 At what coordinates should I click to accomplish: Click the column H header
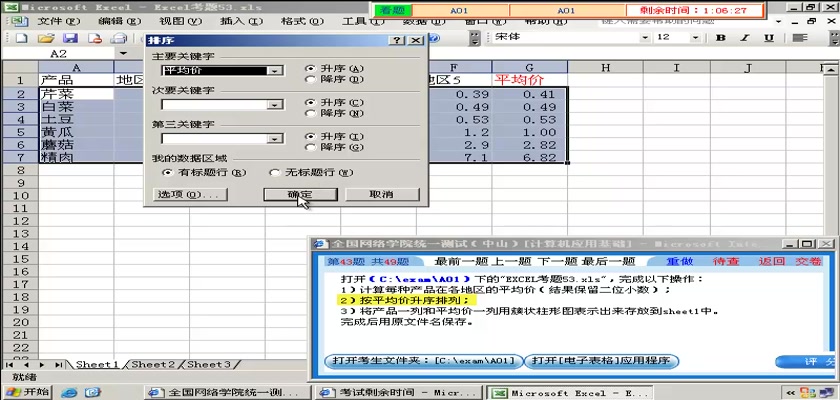coord(605,67)
